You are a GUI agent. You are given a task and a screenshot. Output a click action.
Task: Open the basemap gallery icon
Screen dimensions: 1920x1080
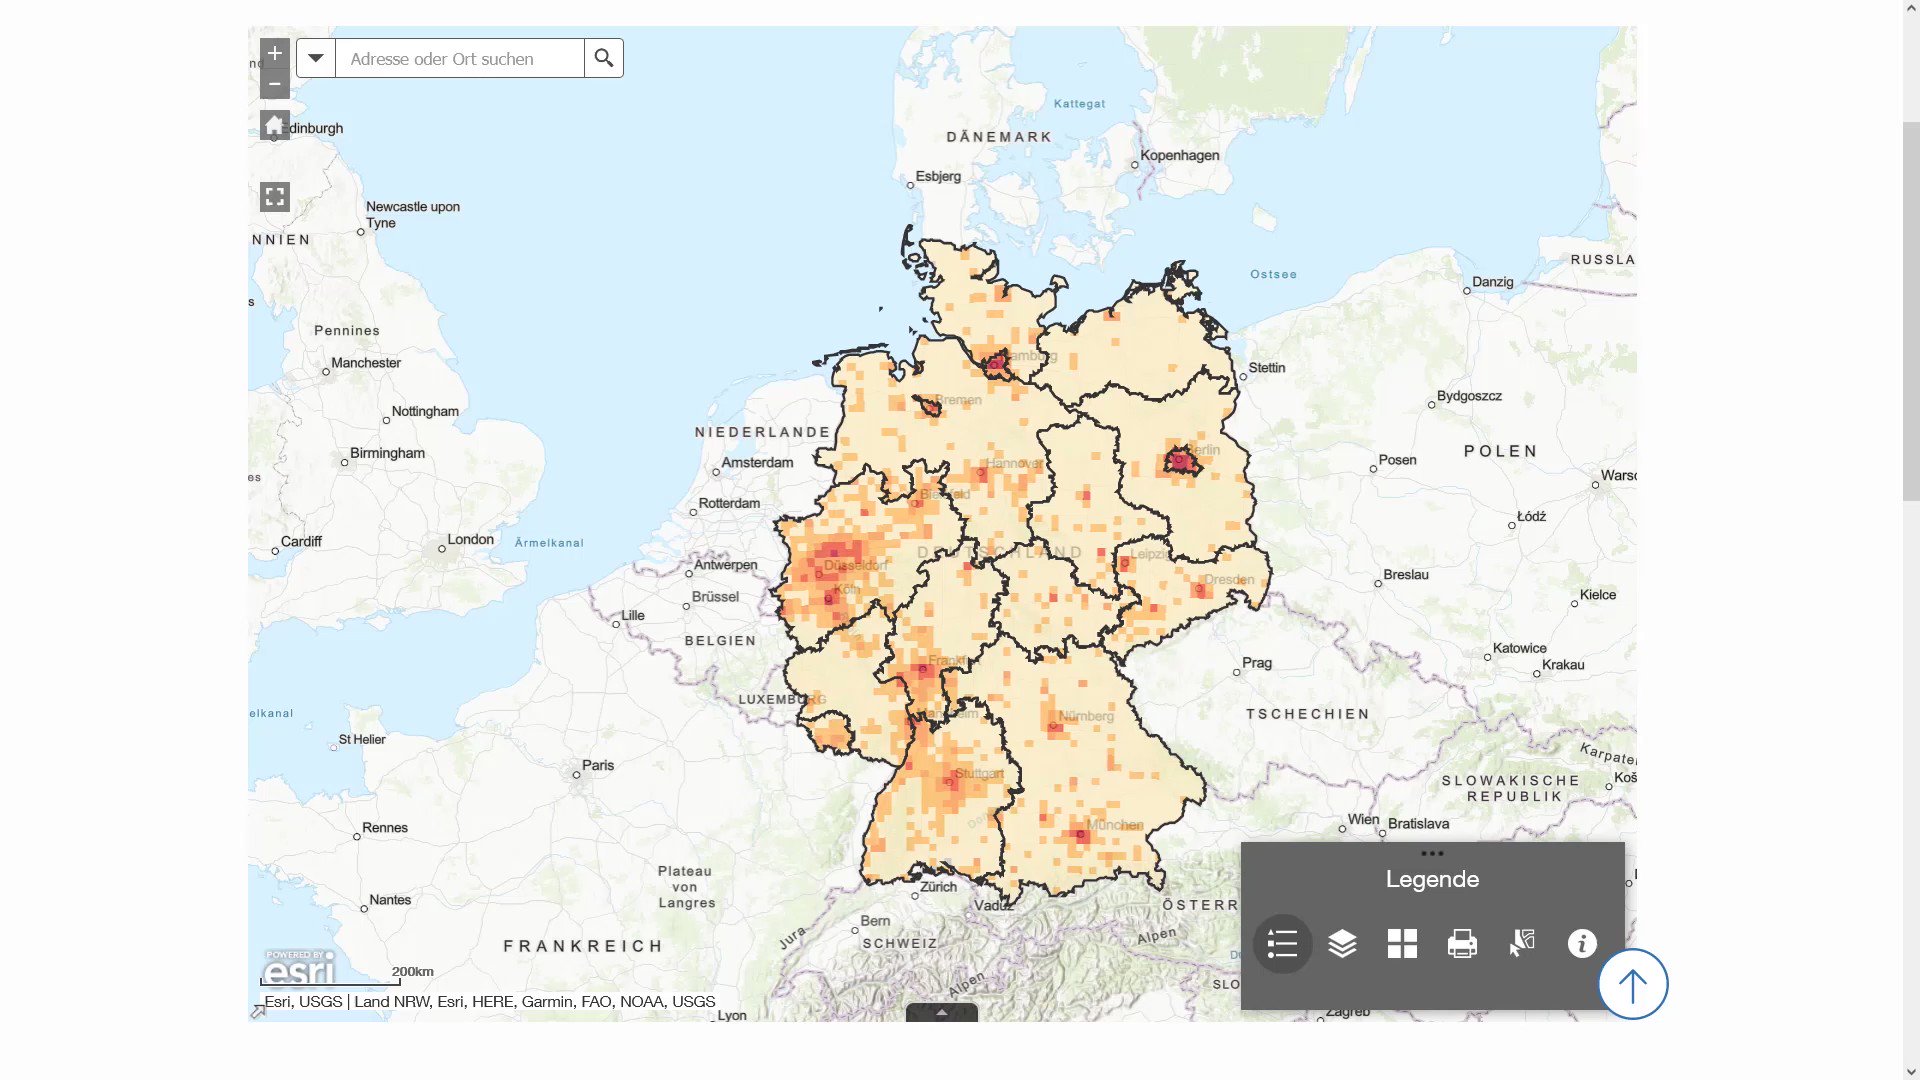coord(1402,943)
